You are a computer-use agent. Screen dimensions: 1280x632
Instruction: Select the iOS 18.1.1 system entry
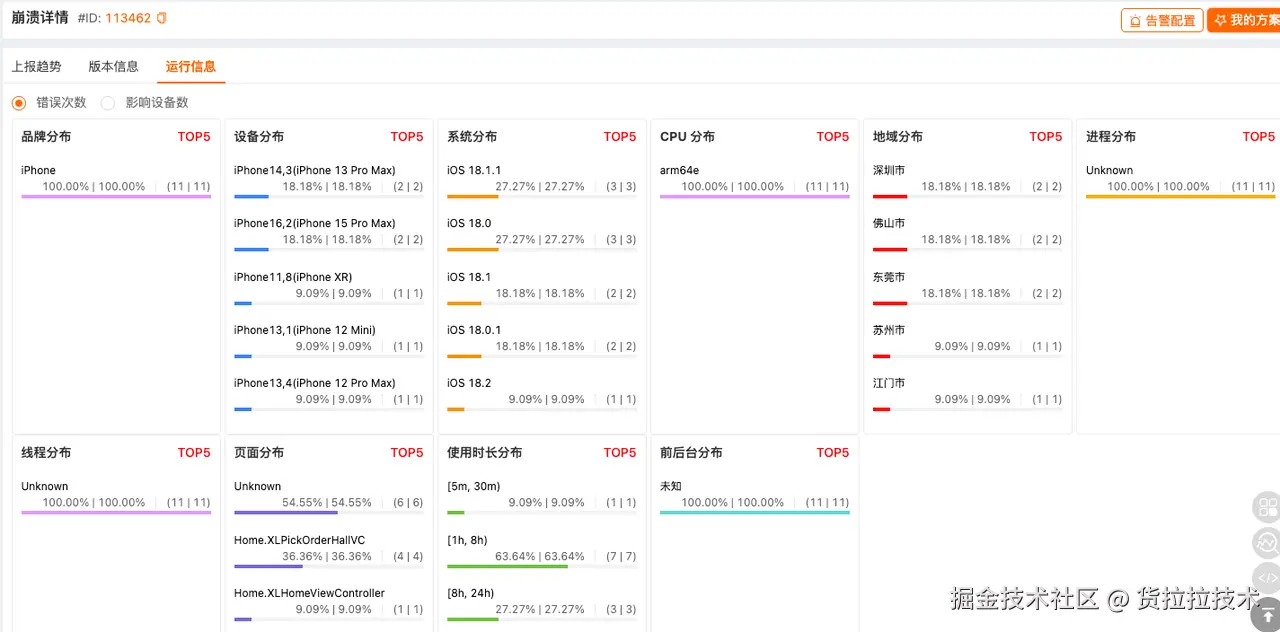point(474,171)
